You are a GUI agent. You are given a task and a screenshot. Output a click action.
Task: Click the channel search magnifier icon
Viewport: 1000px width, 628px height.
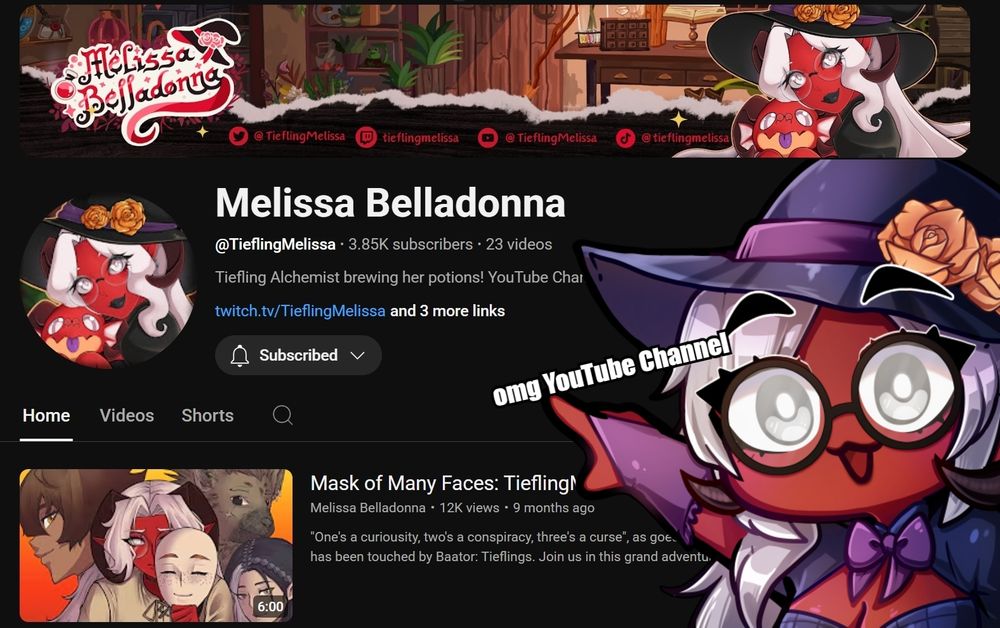(283, 415)
